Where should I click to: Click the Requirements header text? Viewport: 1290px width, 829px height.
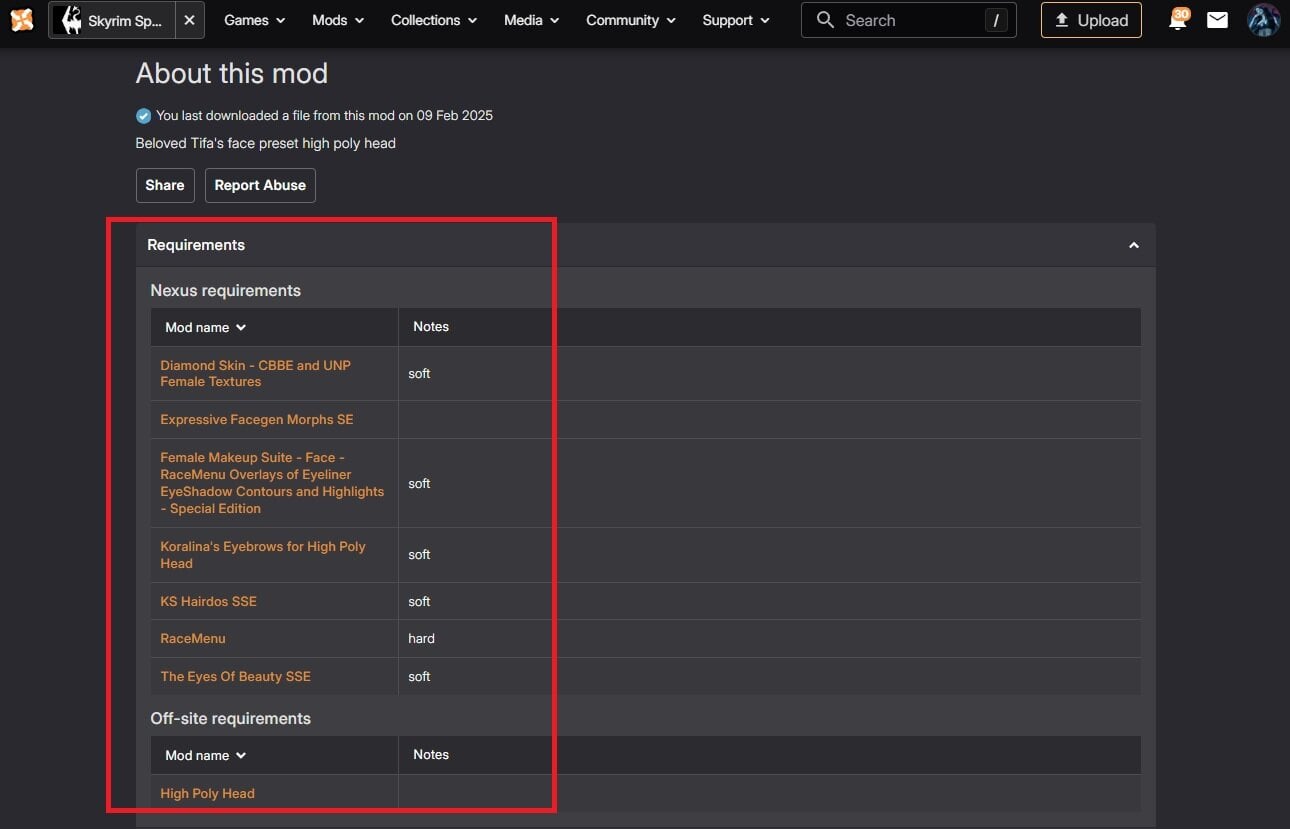pyautogui.click(x=196, y=245)
